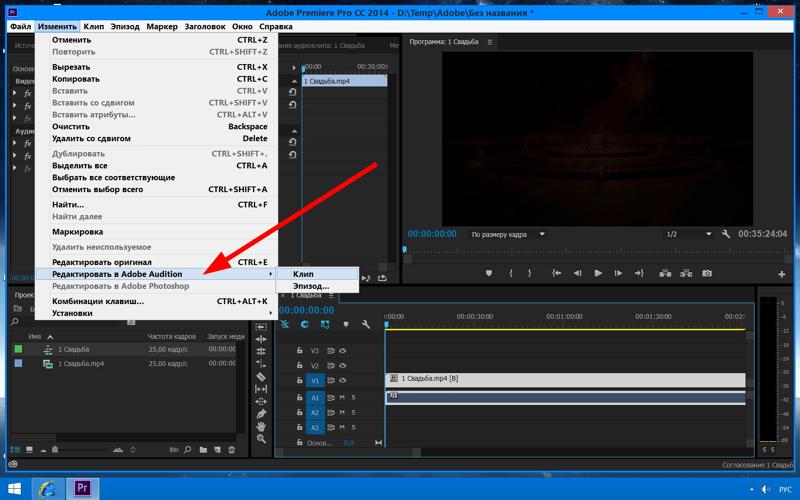The image size is (800, 500).
Task: Click the Lift button
Action: point(665,273)
